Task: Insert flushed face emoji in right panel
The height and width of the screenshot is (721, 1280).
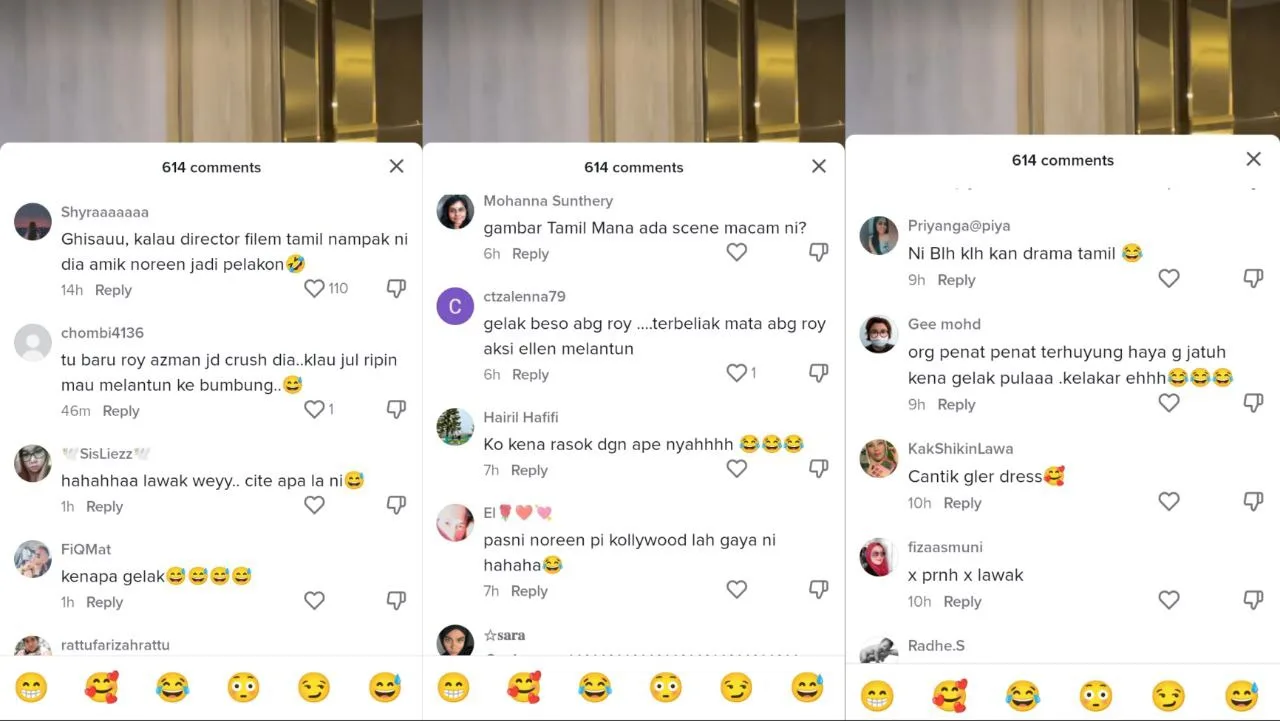Action: (x=1096, y=694)
